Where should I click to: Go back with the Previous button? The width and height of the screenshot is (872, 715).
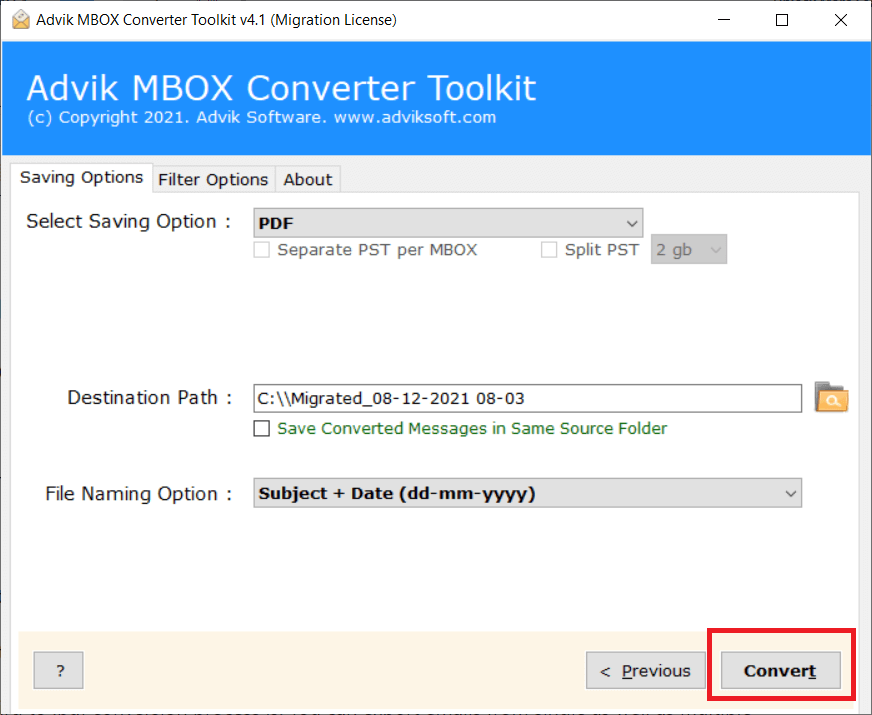646,671
